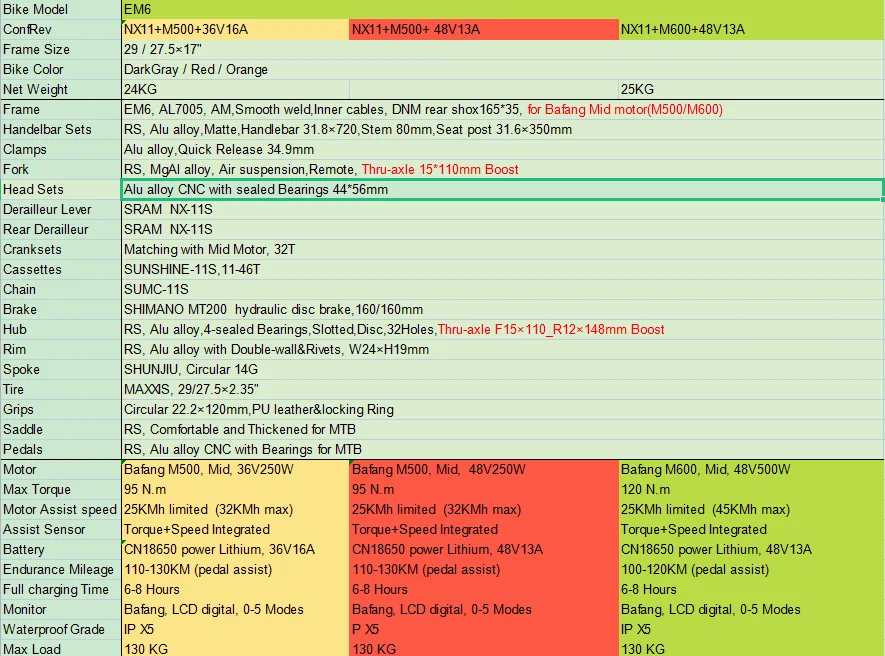Click the NX11+M500+36V16A configuration cell

pos(235,29)
